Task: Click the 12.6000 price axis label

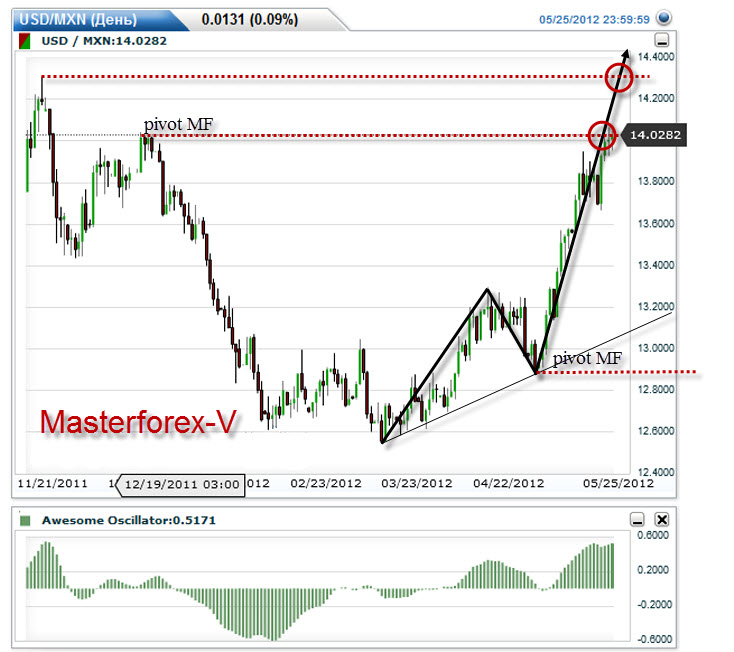Action: point(656,431)
